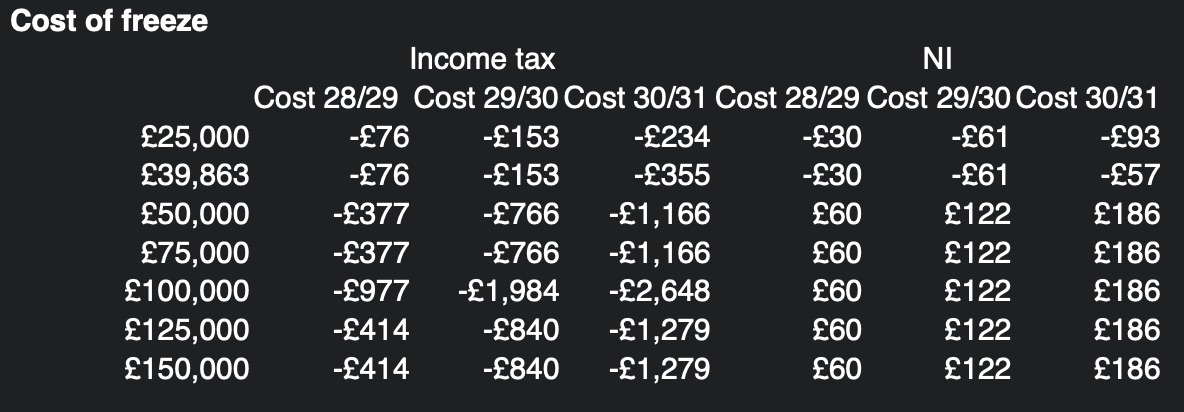Click the Income tax "Cost 29/30" column header
Screen dimensions: 1184x412
click(486, 99)
